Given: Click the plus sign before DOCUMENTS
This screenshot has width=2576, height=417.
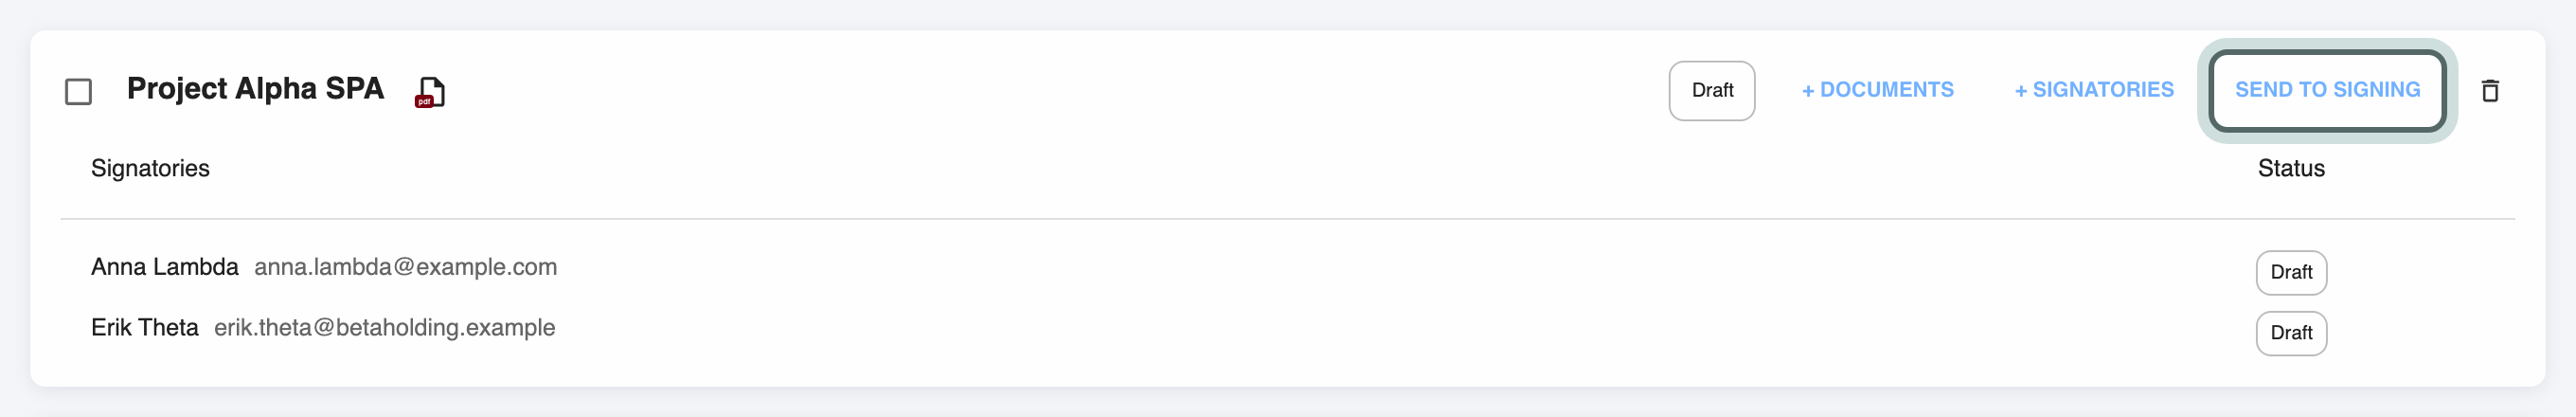Looking at the screenshot, I should coord(1807,92).
